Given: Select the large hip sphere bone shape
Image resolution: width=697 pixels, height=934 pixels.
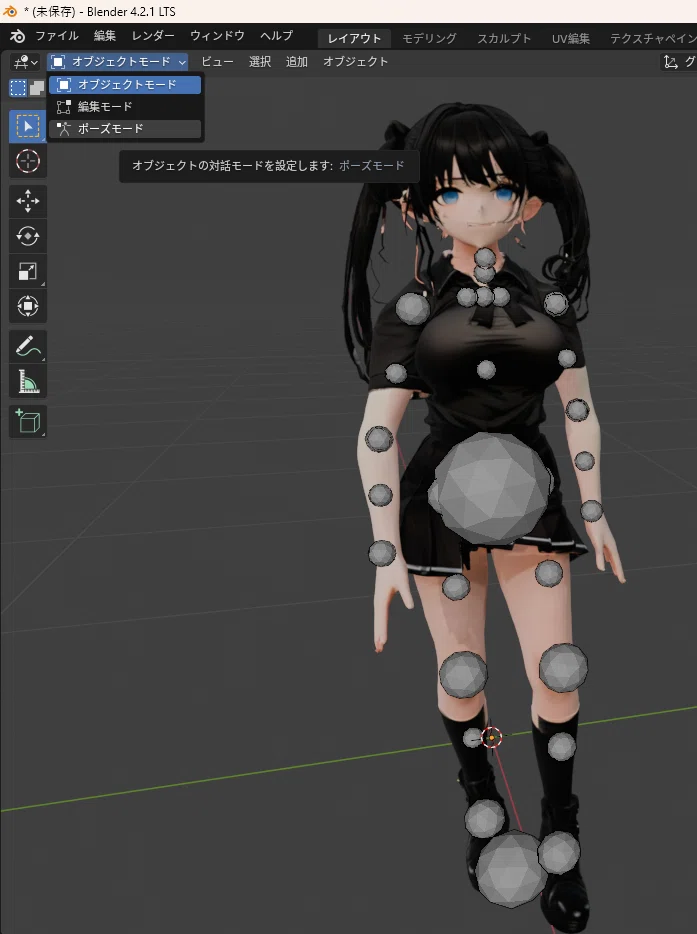Looking at the screenshot, I should (492, 488).
